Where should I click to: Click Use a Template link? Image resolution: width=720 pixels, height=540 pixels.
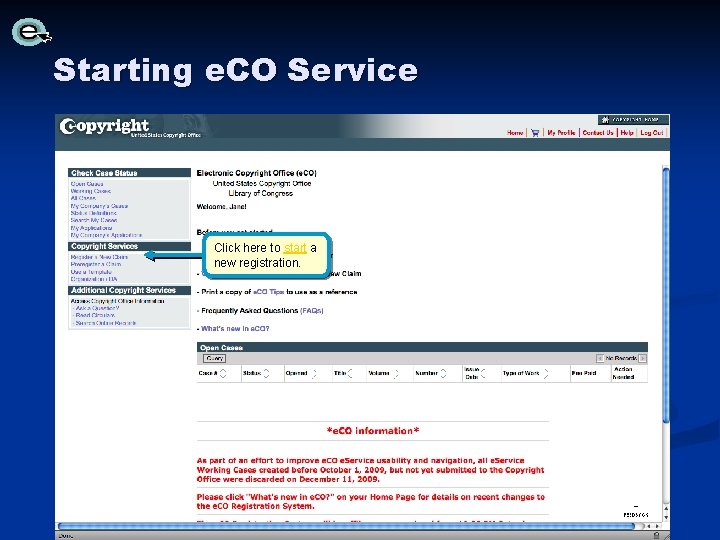[91, 272]
